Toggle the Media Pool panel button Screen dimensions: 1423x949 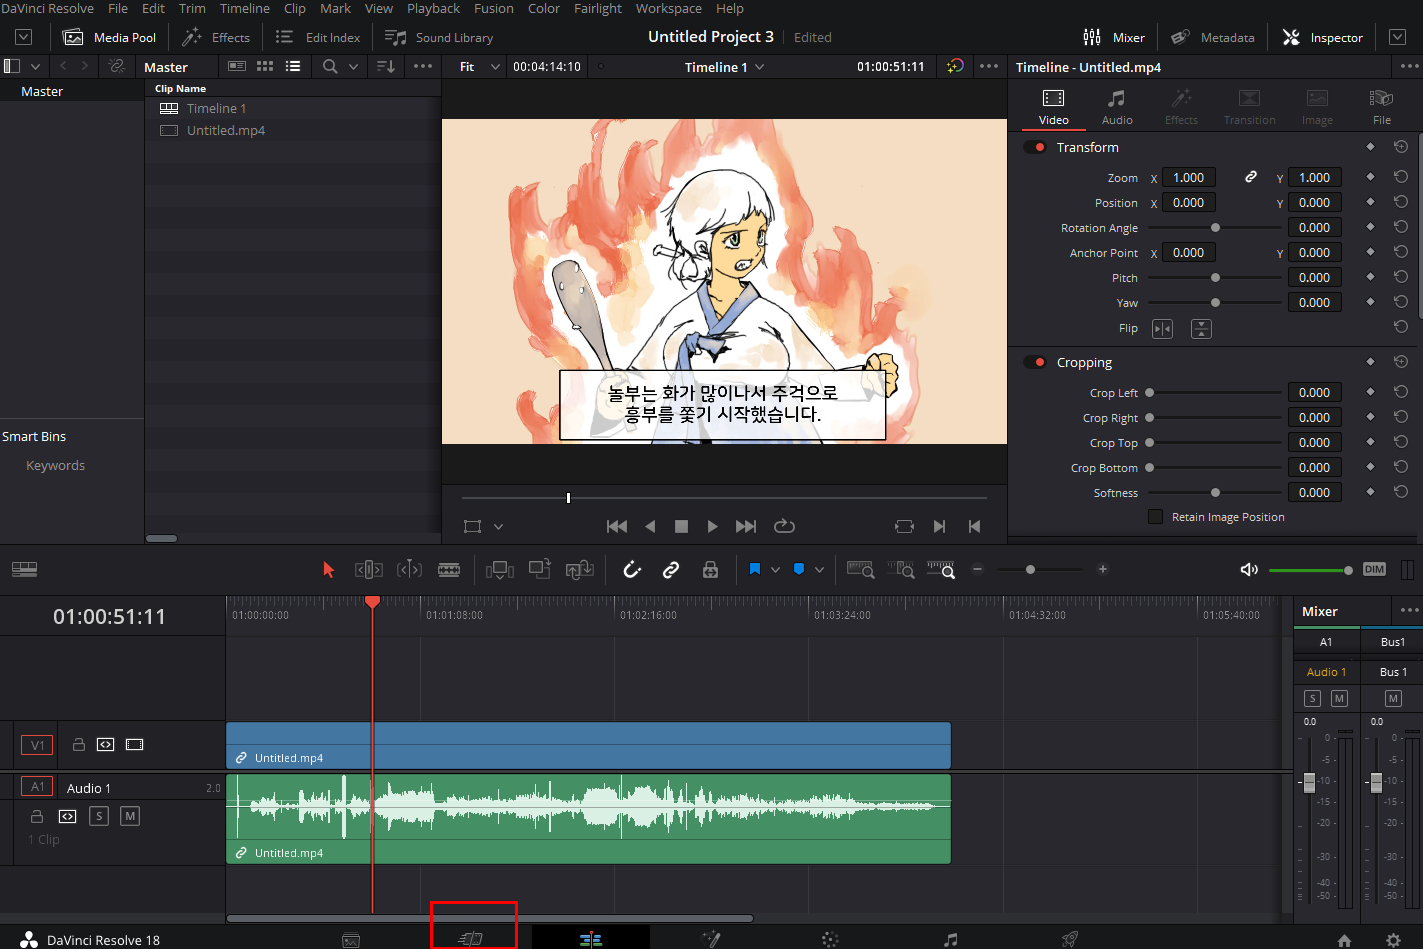(x=110, y=37)
